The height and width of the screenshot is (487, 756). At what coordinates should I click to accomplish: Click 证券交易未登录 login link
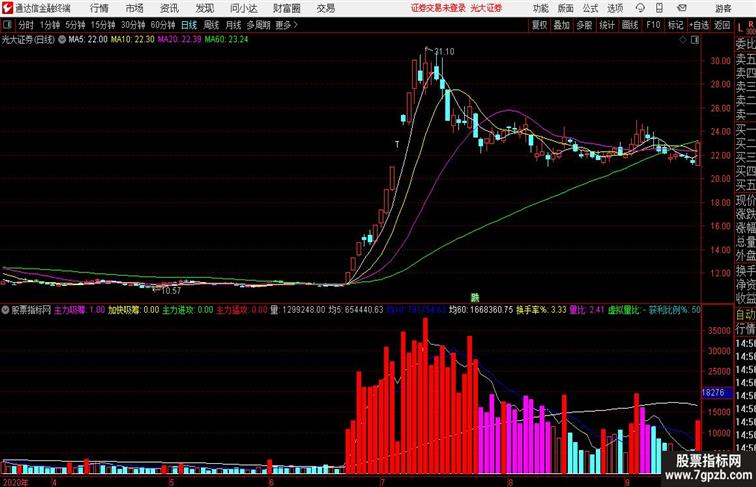[438, 8]
